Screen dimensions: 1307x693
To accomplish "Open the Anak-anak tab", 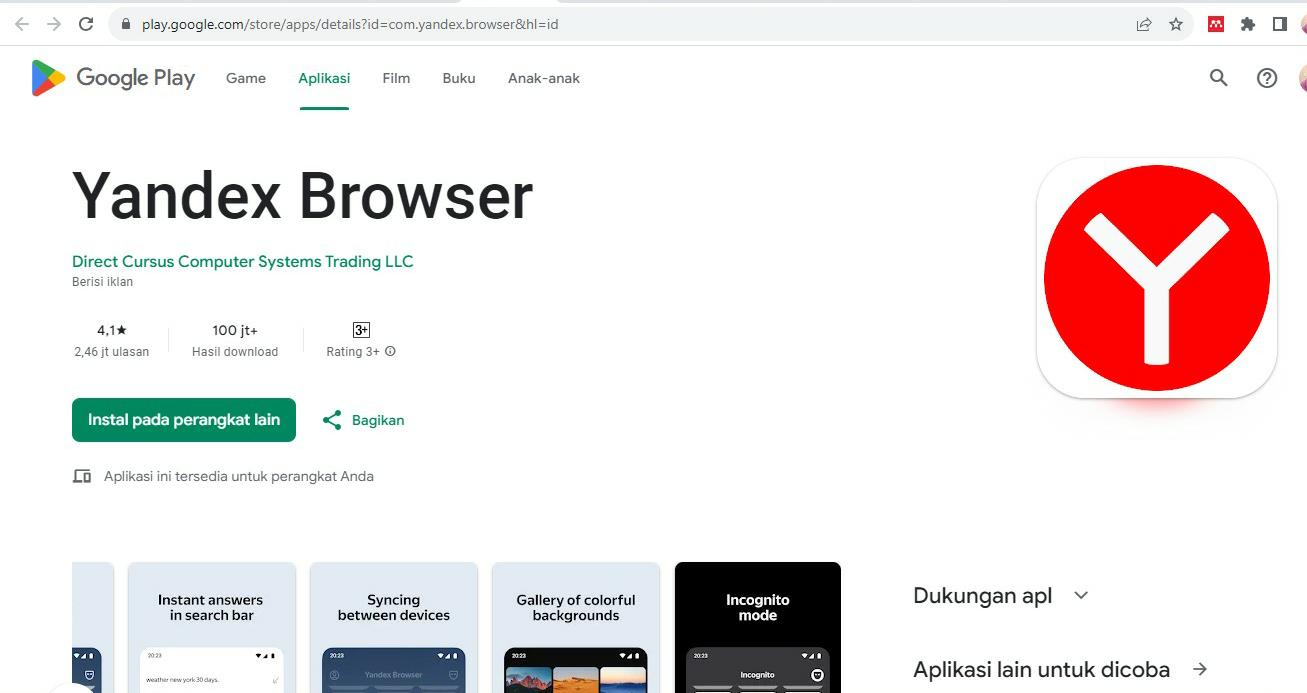I will [544, 78].
